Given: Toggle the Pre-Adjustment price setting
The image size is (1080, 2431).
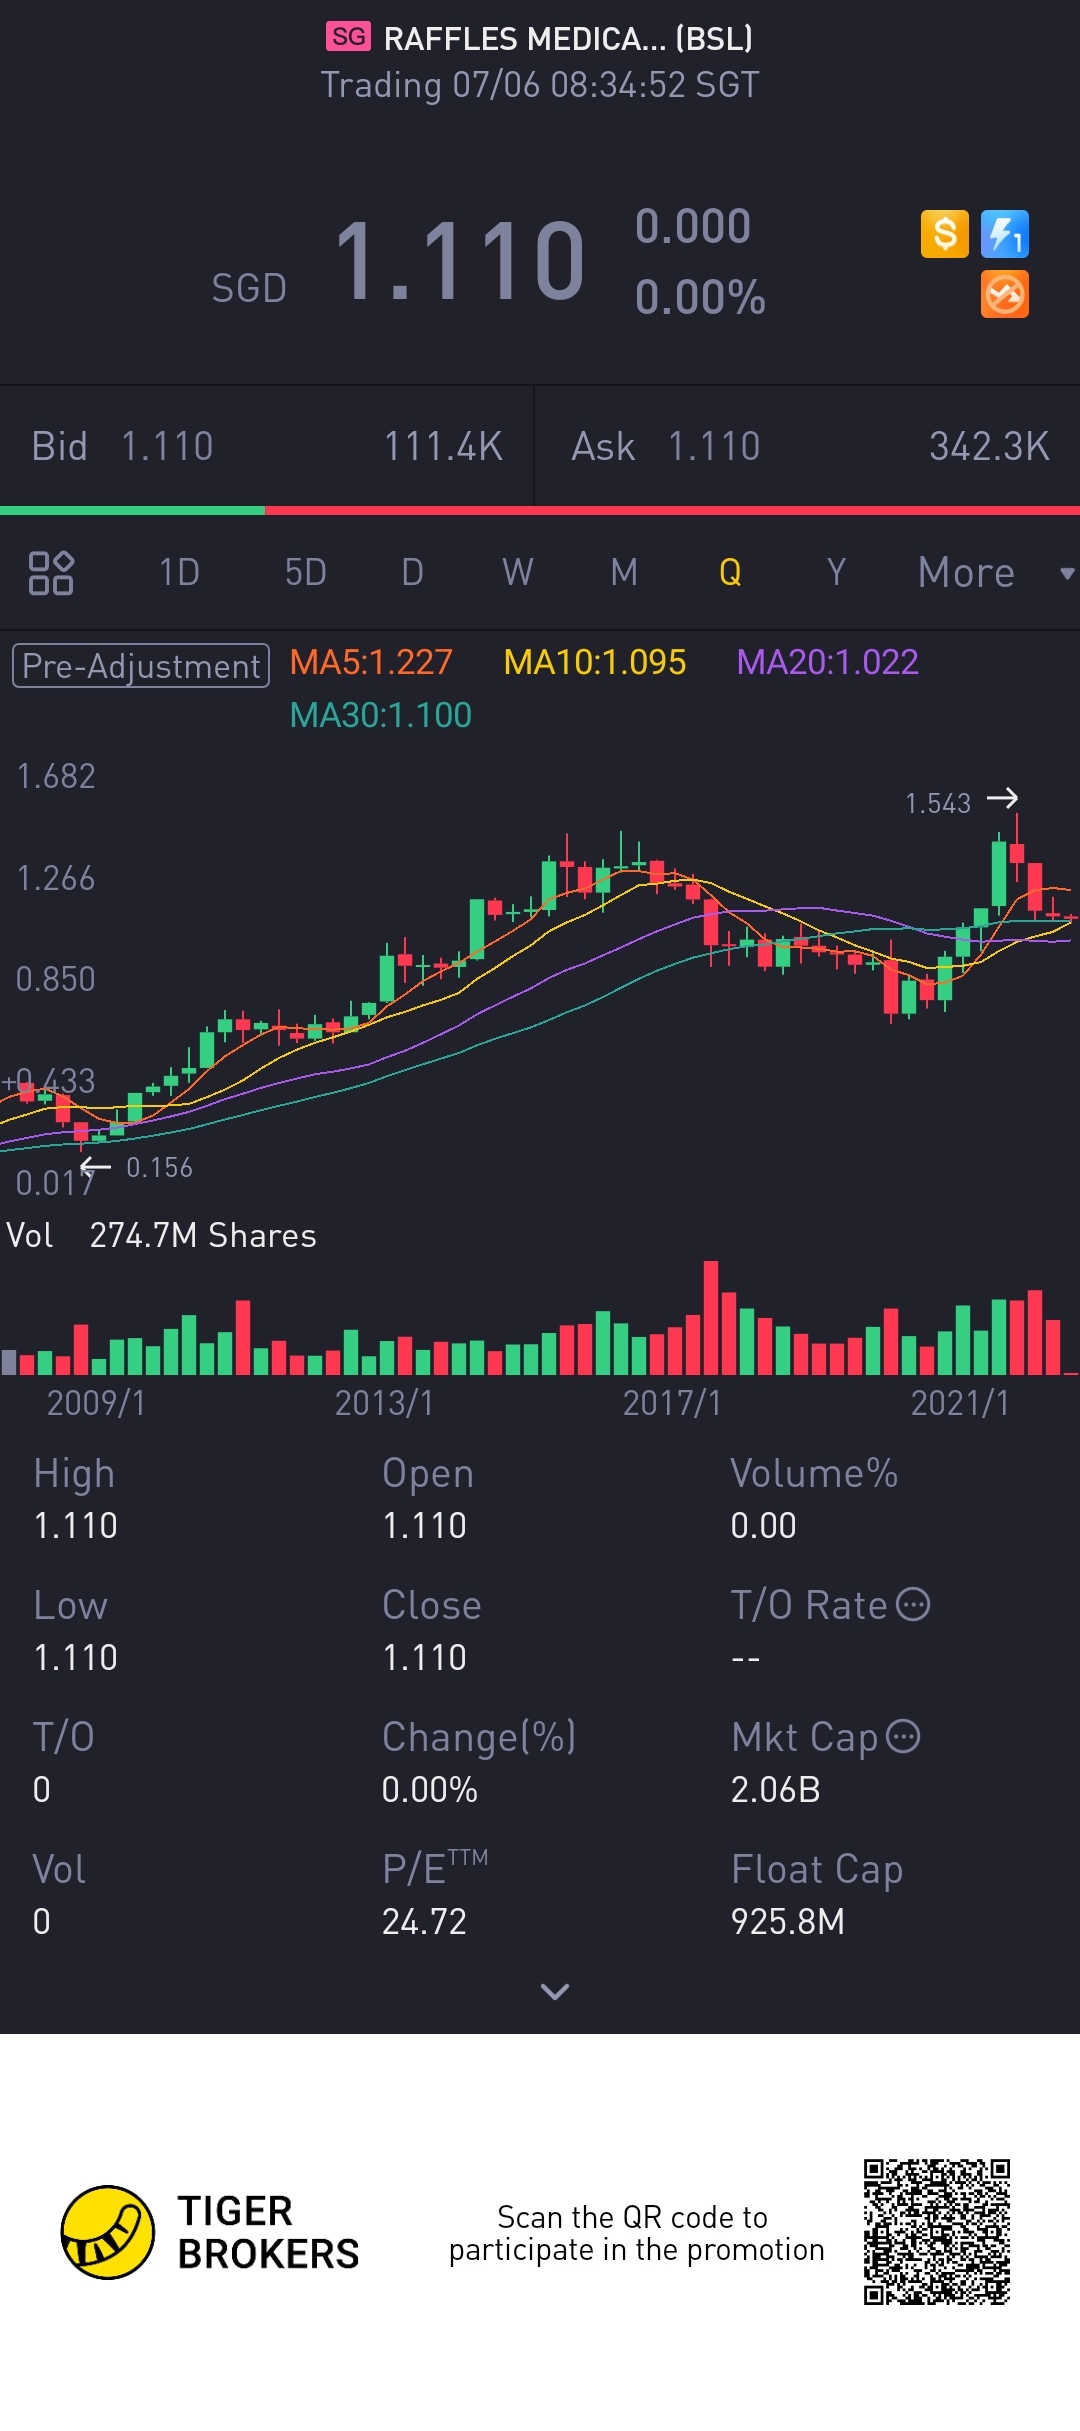Looking at the screenshot, I should click(x=141, y=665).
